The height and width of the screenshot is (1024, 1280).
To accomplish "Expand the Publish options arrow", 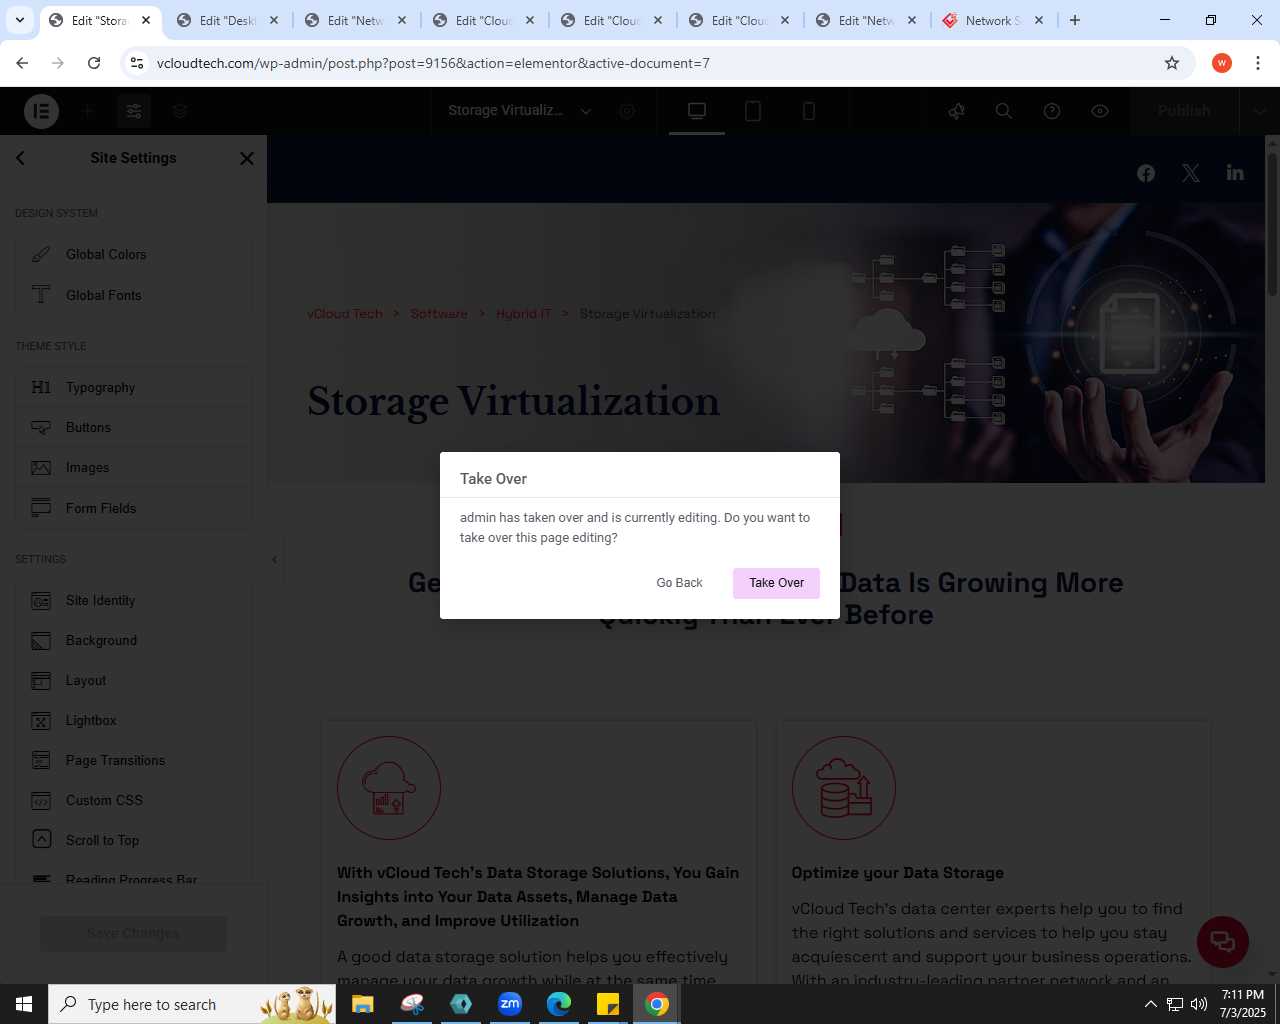I will (x=1260, y=111).
